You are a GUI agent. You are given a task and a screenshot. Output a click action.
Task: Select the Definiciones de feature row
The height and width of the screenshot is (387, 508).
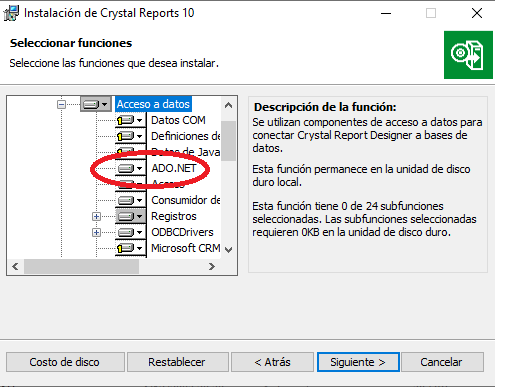coord(186,136)
